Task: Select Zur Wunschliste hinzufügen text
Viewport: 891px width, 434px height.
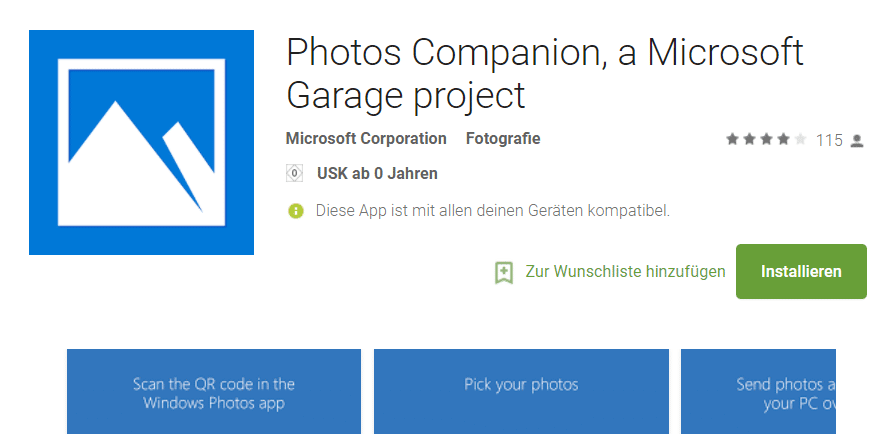Action: pyautogui.click(x=625, y=272)
